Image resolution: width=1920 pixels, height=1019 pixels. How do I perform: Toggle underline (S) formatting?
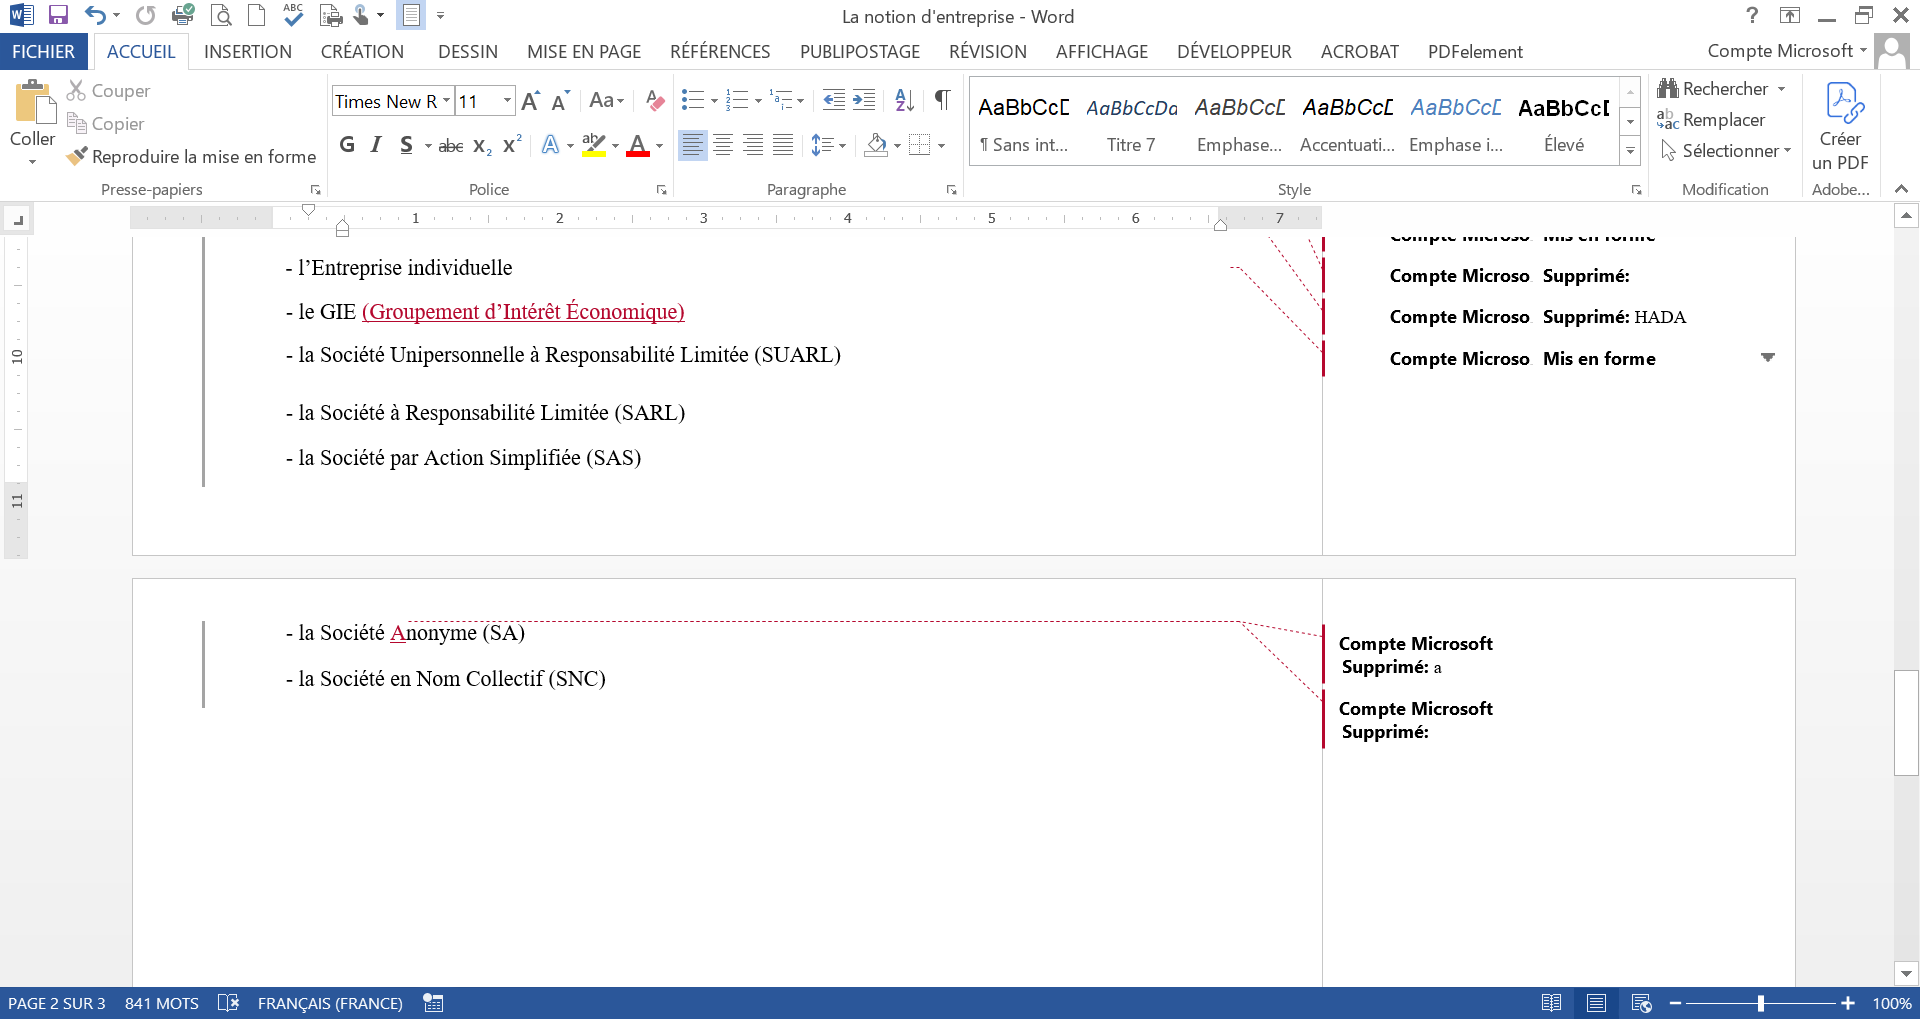[x=406, y=145]
